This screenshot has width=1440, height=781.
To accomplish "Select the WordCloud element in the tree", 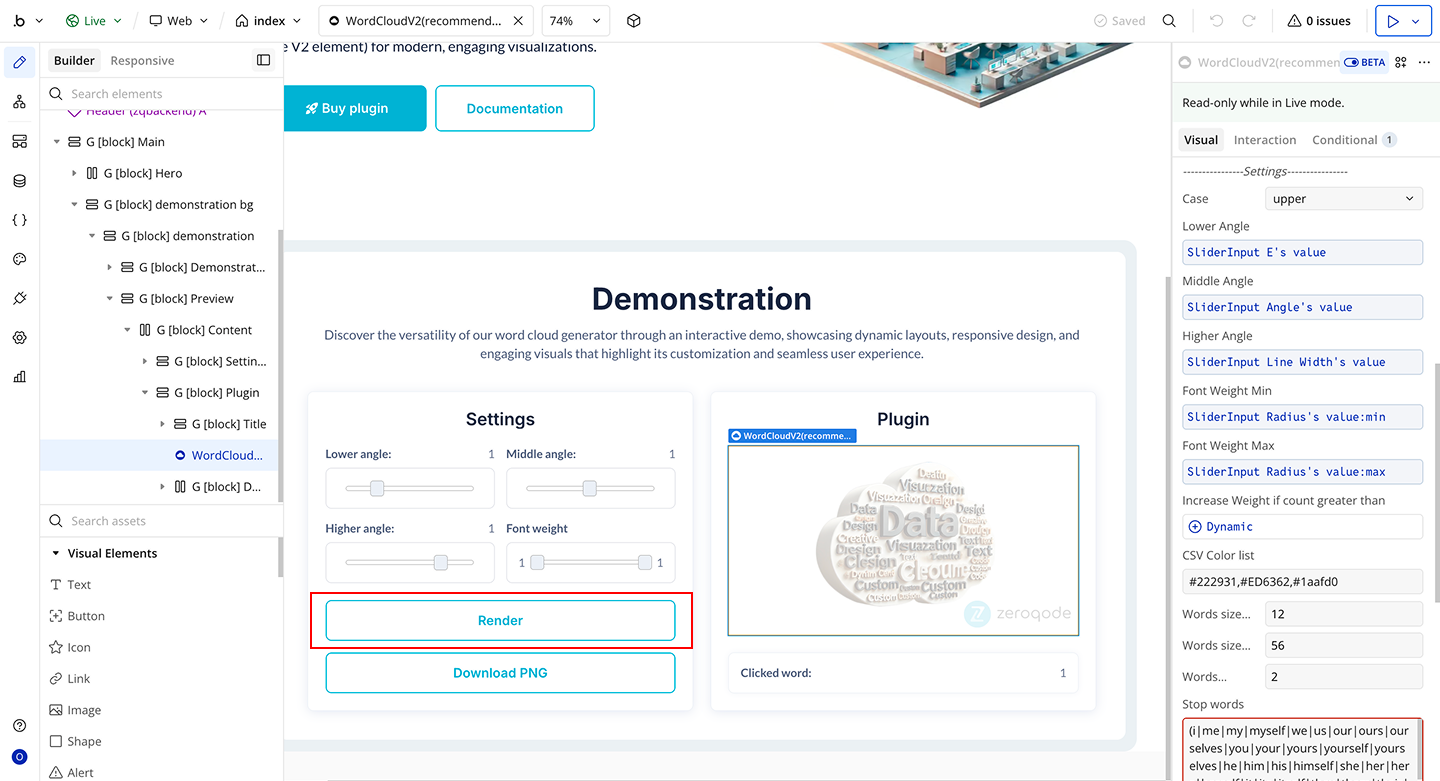I will [x=162, y=455].
